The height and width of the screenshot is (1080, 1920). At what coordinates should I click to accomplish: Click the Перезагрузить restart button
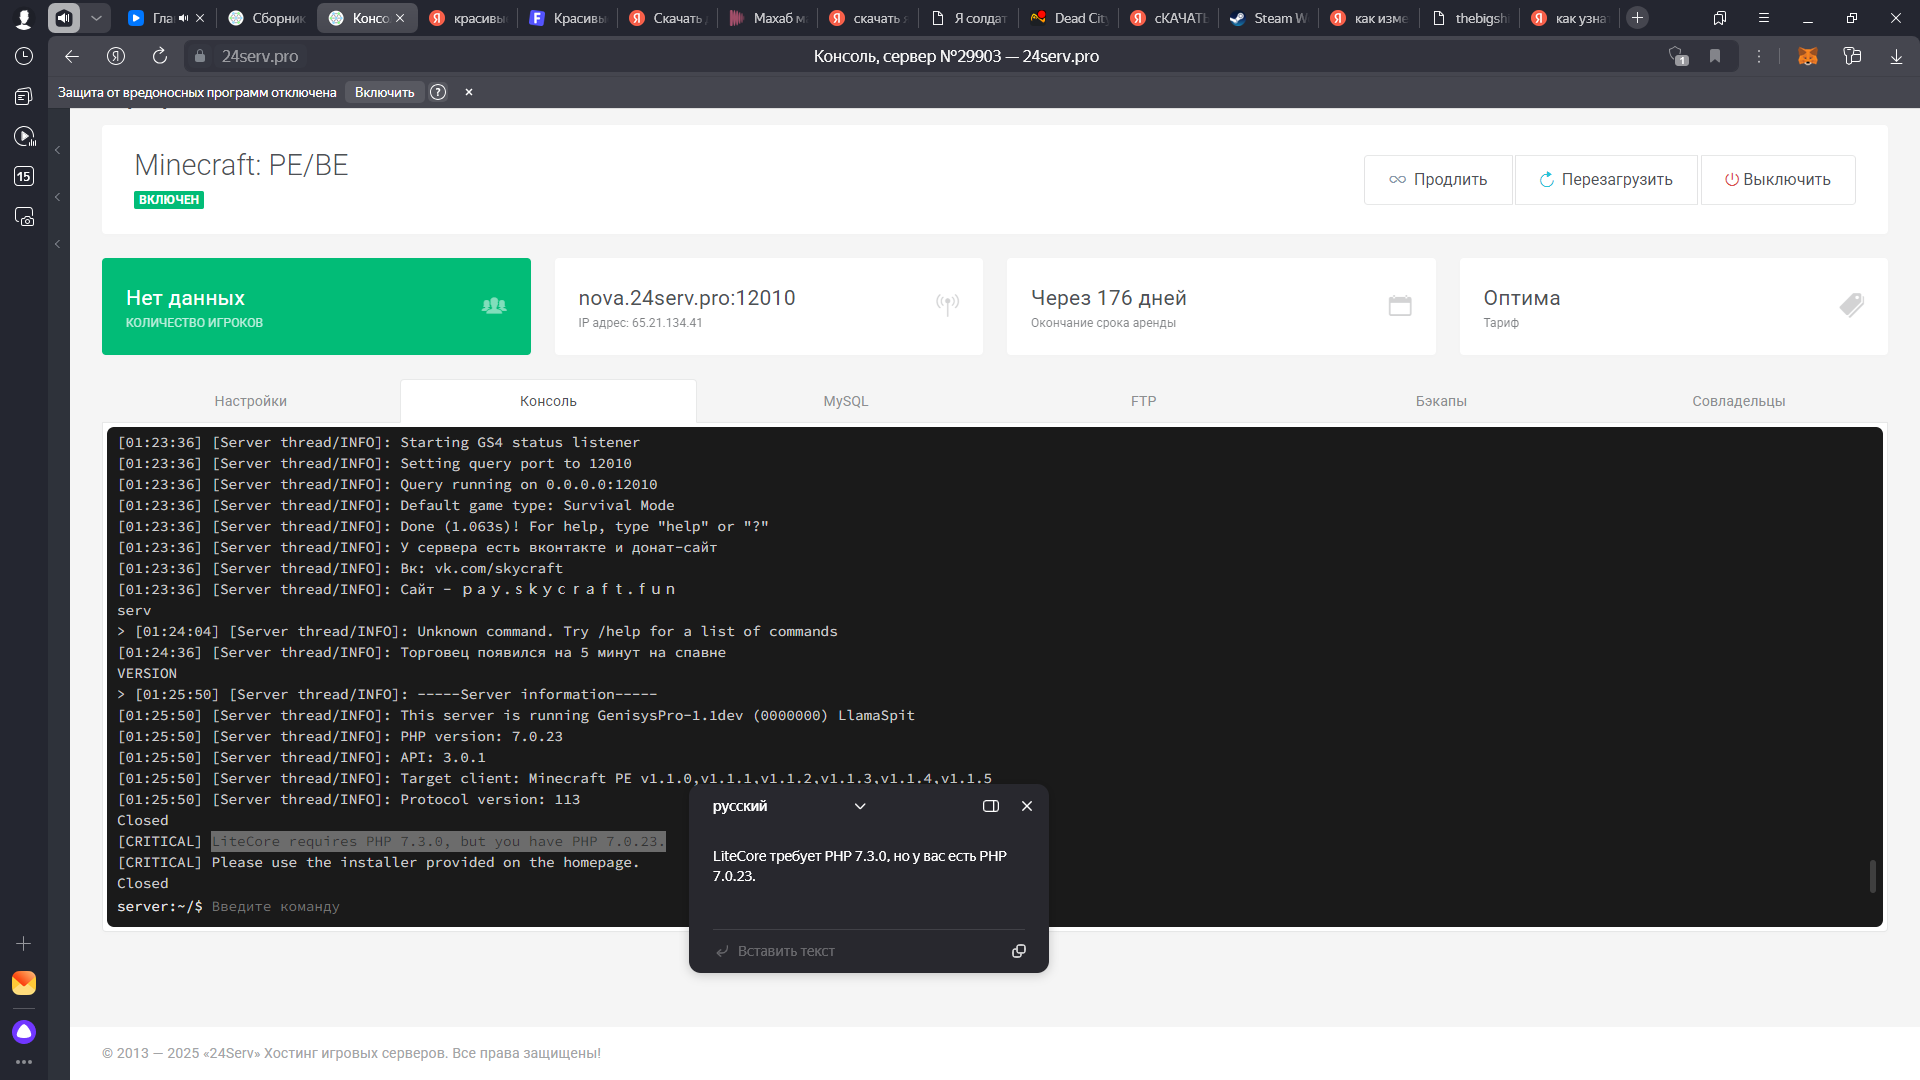pyautogui.click(x=1605, y=180)
